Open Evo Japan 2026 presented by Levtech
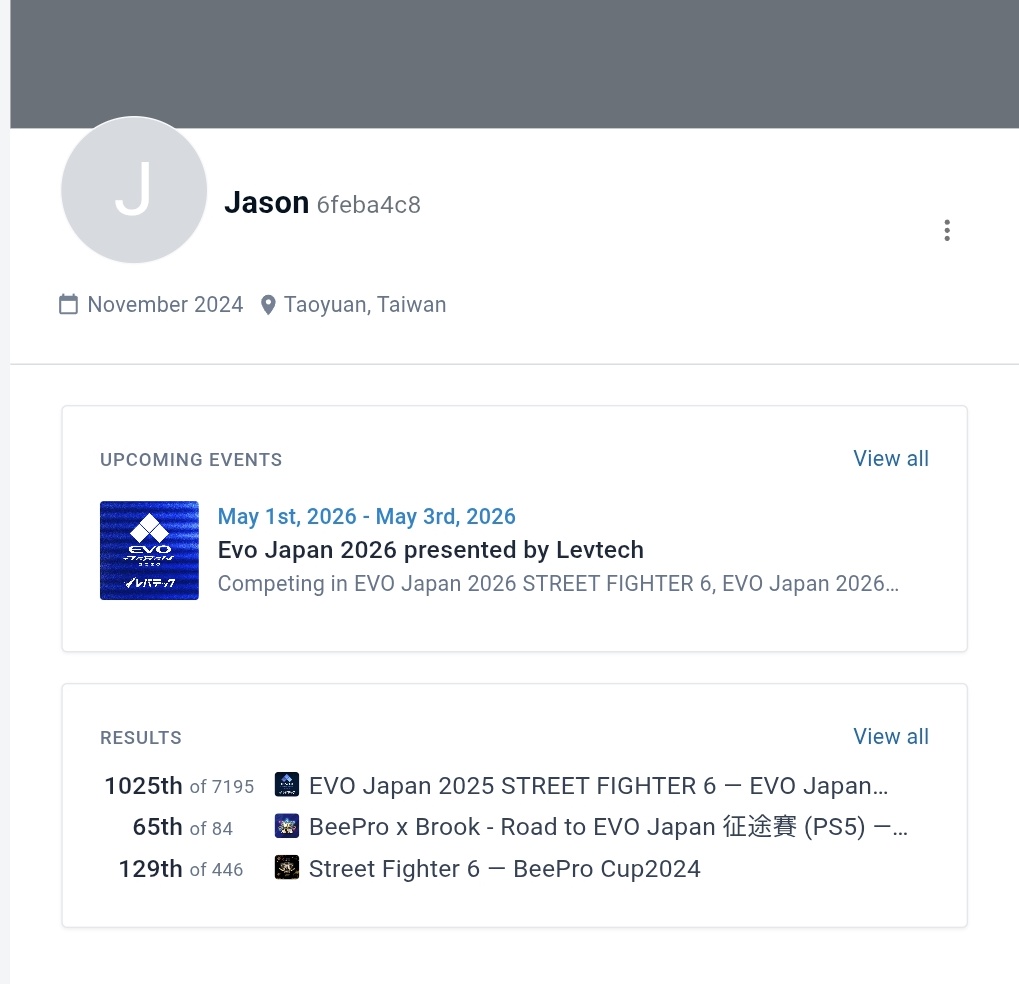The height and width of the screenshot is (984, 1019). point(431,550)
